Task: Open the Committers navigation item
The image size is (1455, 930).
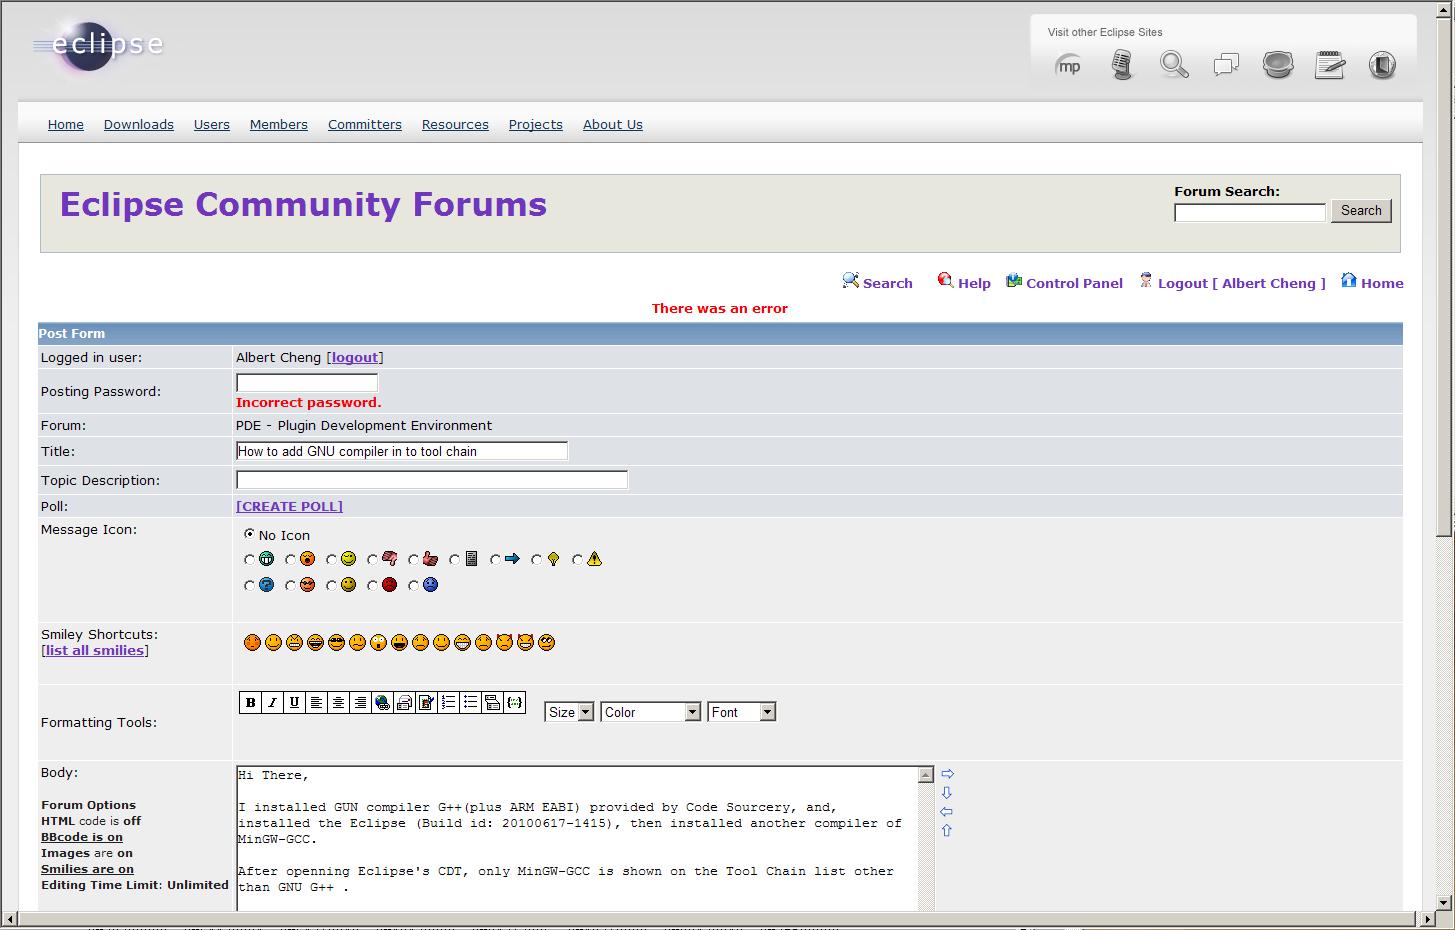Action: (x=365, y=125)
